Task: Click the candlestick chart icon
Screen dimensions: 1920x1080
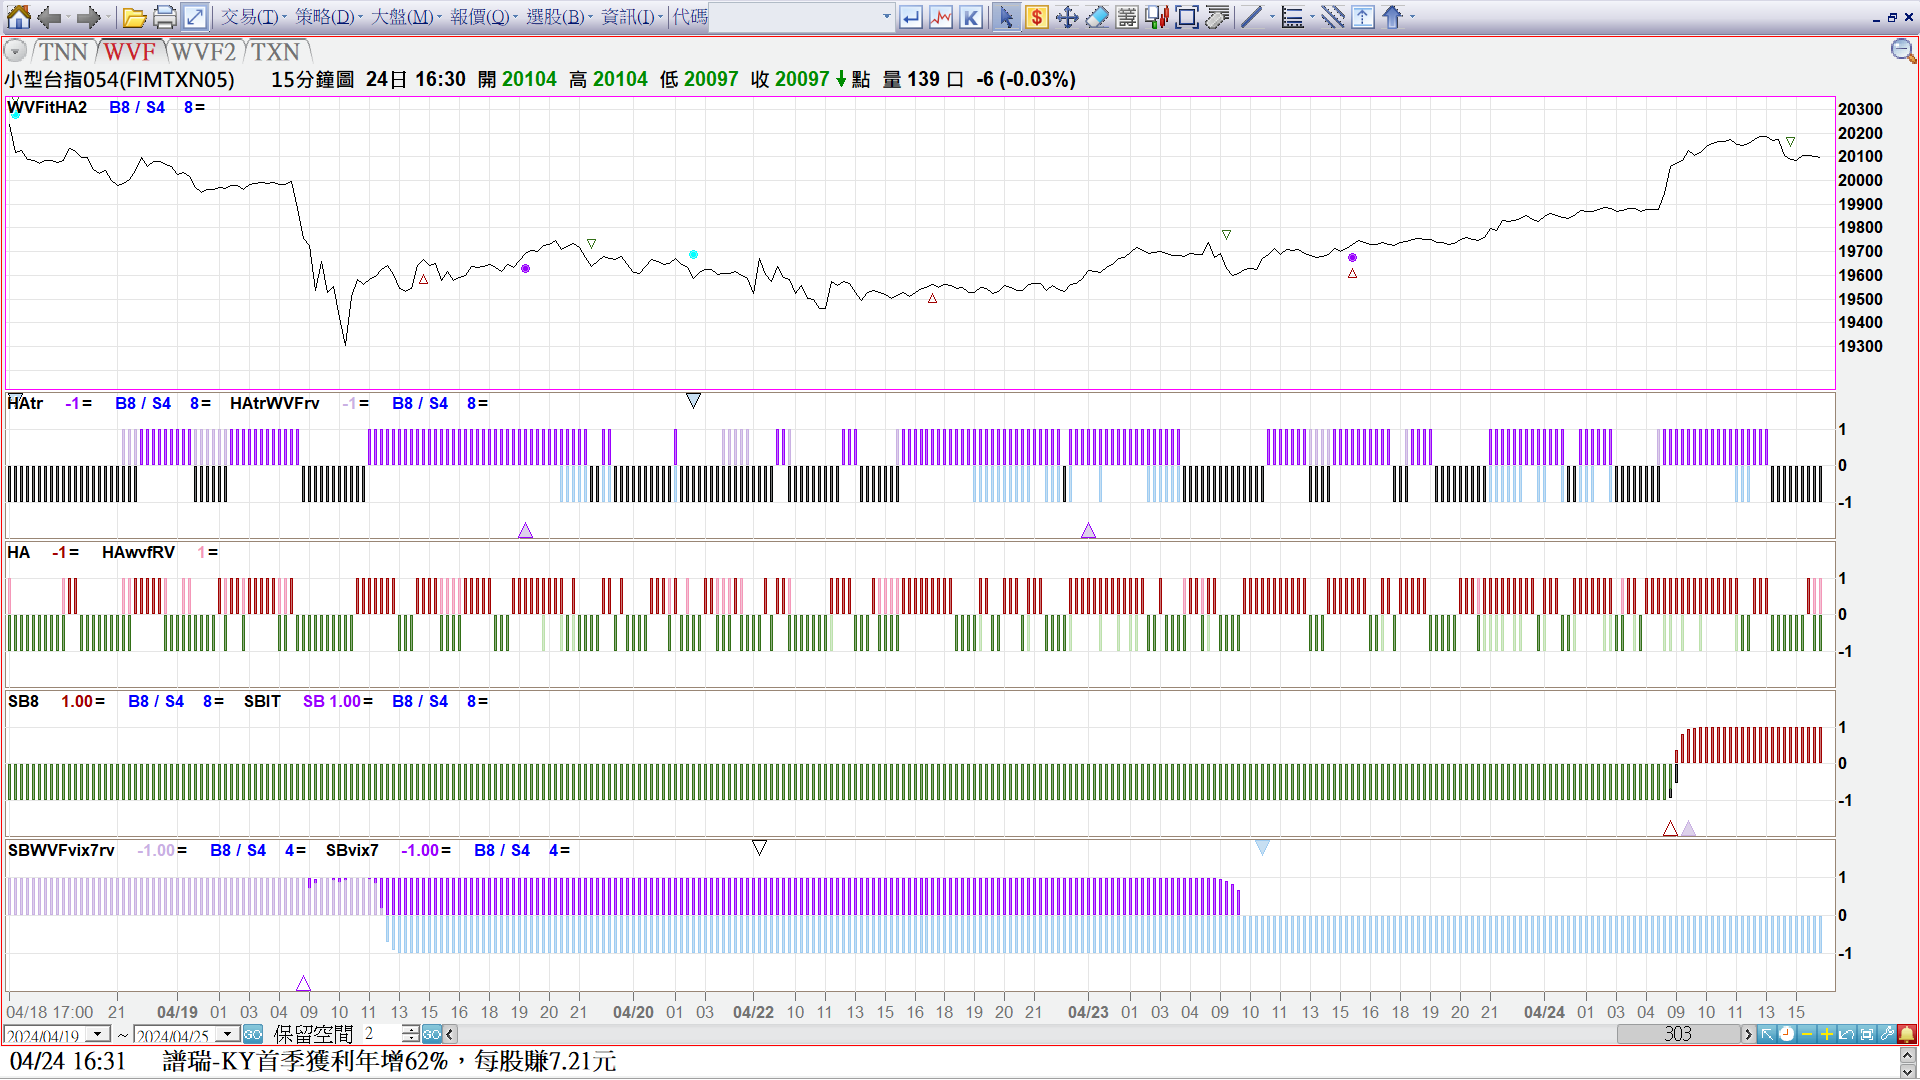Action: (1157, 17)
